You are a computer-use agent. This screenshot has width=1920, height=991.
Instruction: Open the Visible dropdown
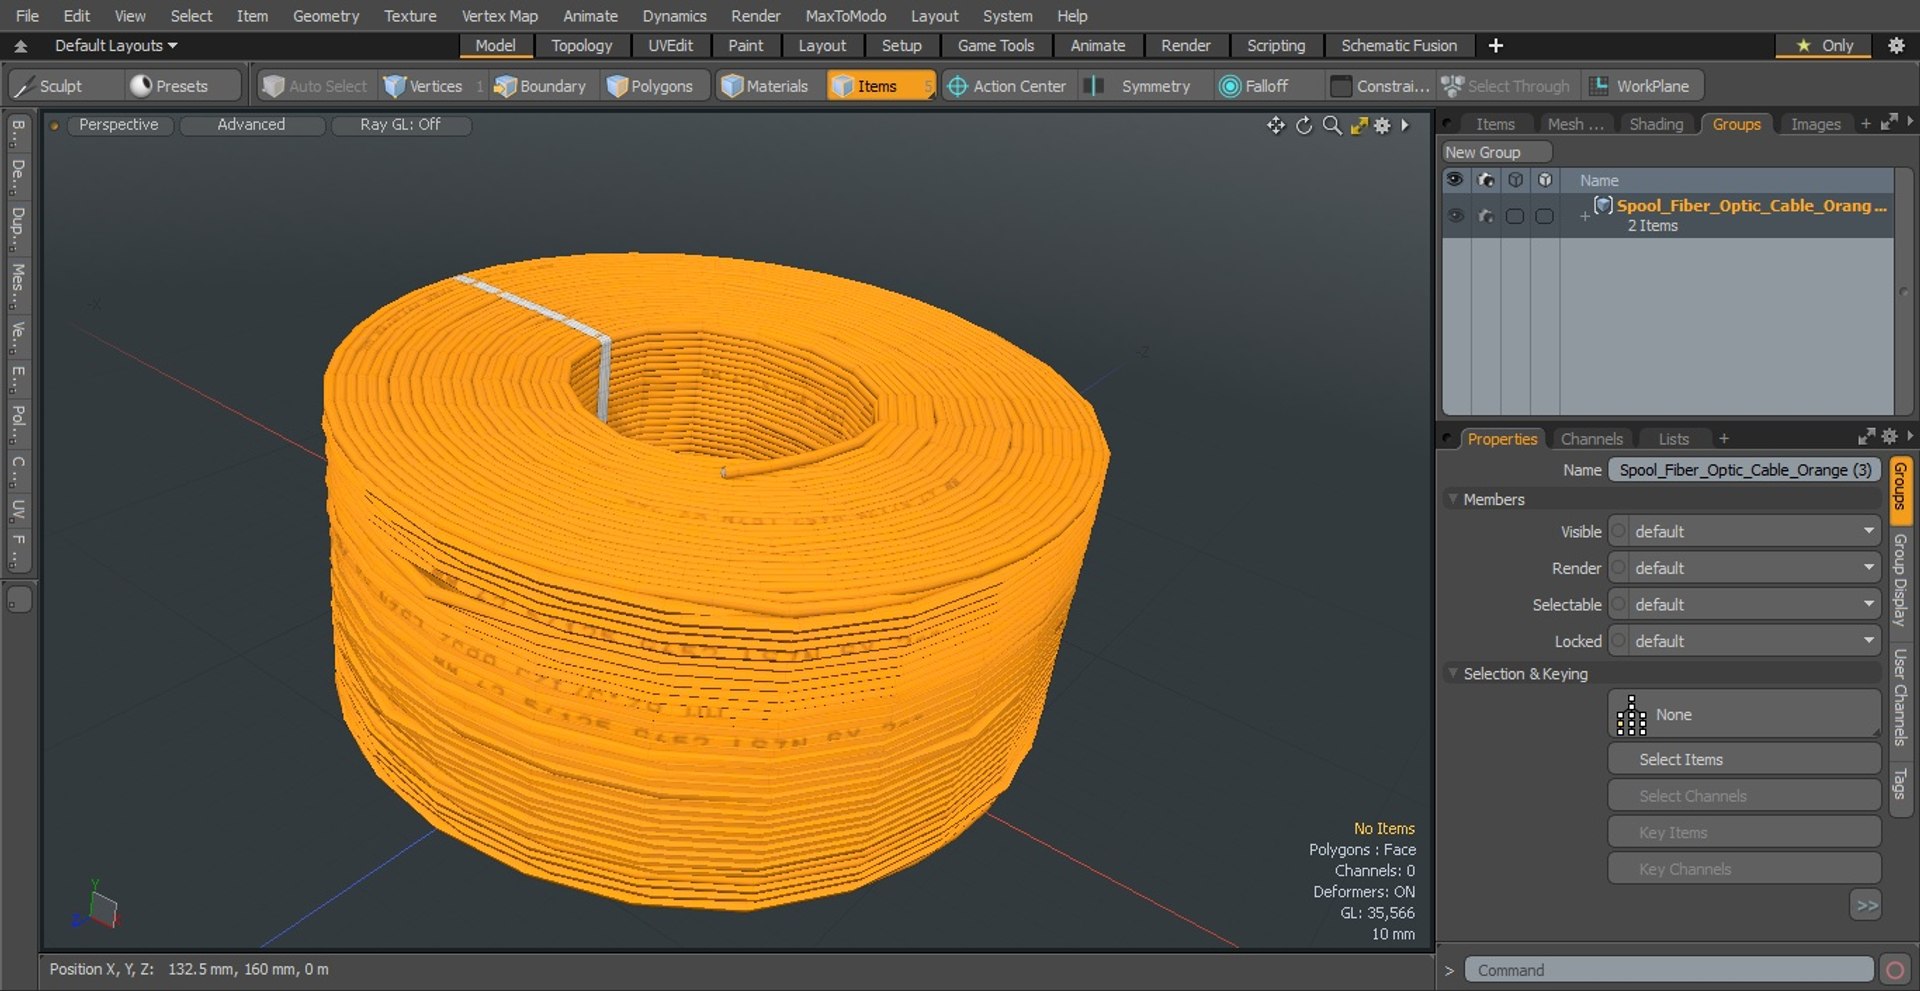click(x=1754, y=531)
